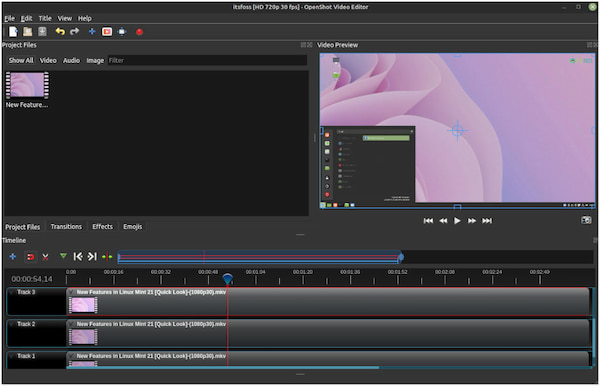This screenshot has width=600, height=386.
Task: Jump to the start of the video
Action: pyautogui.click(x=428, y=221)
